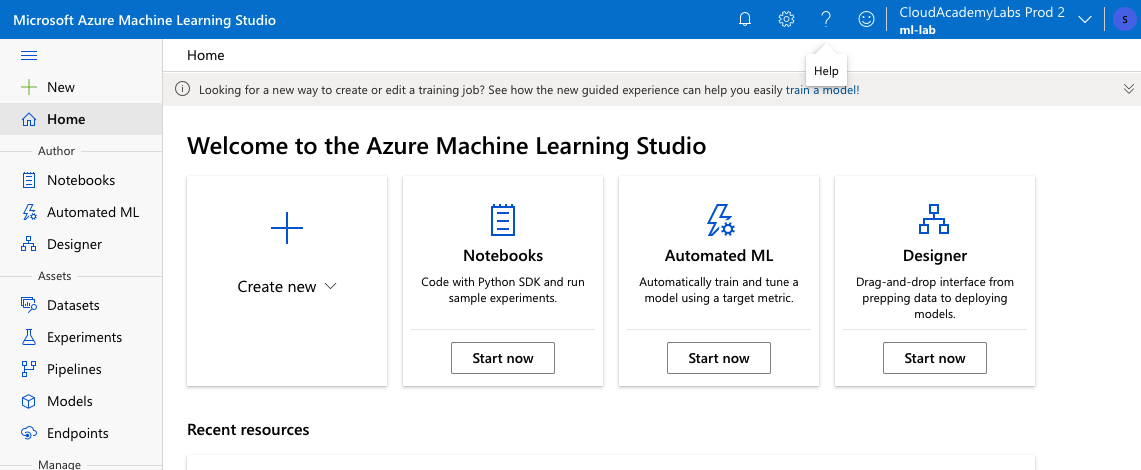Click the Notebooks card title
The height and width of the screenshot is (470, 1141).
(503, 256)
